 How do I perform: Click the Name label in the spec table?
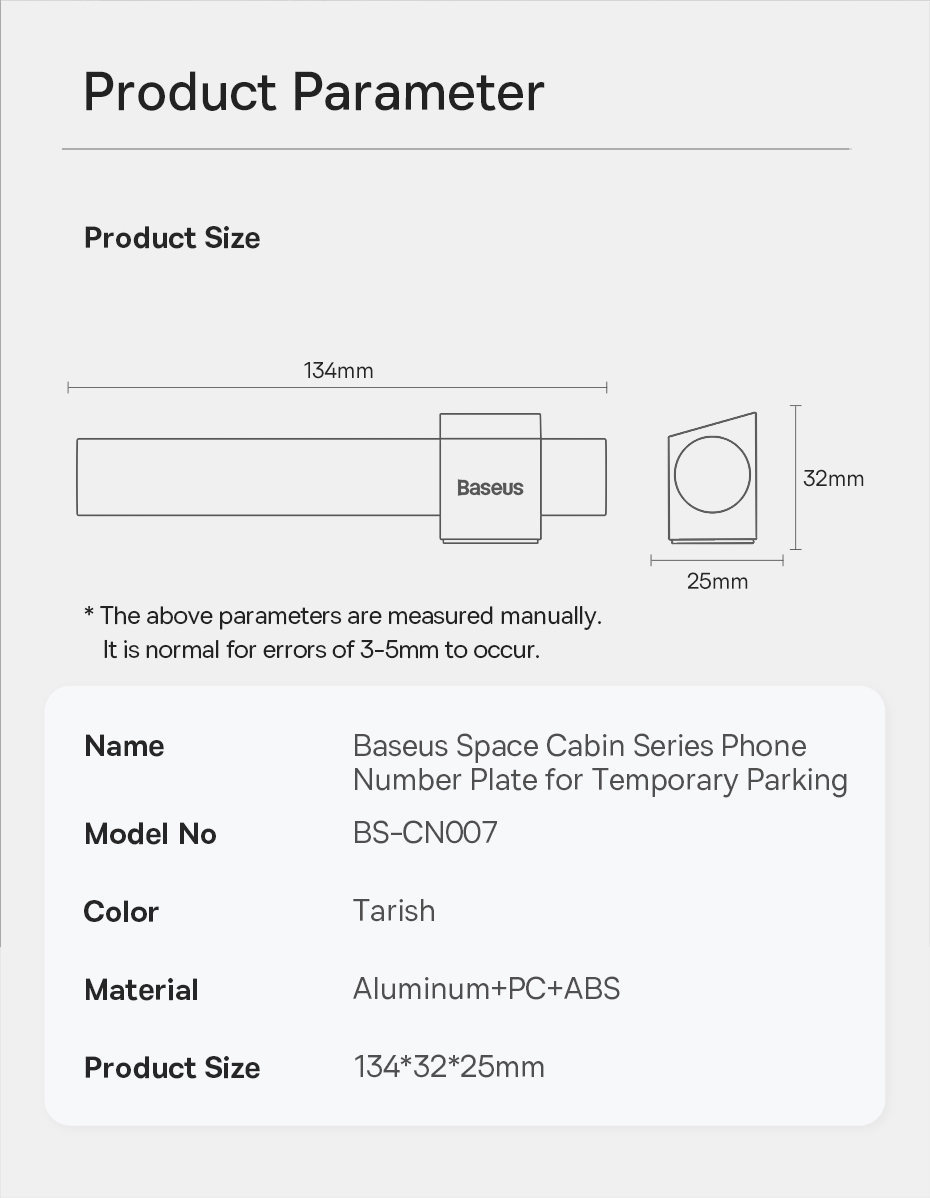point(124,746)
